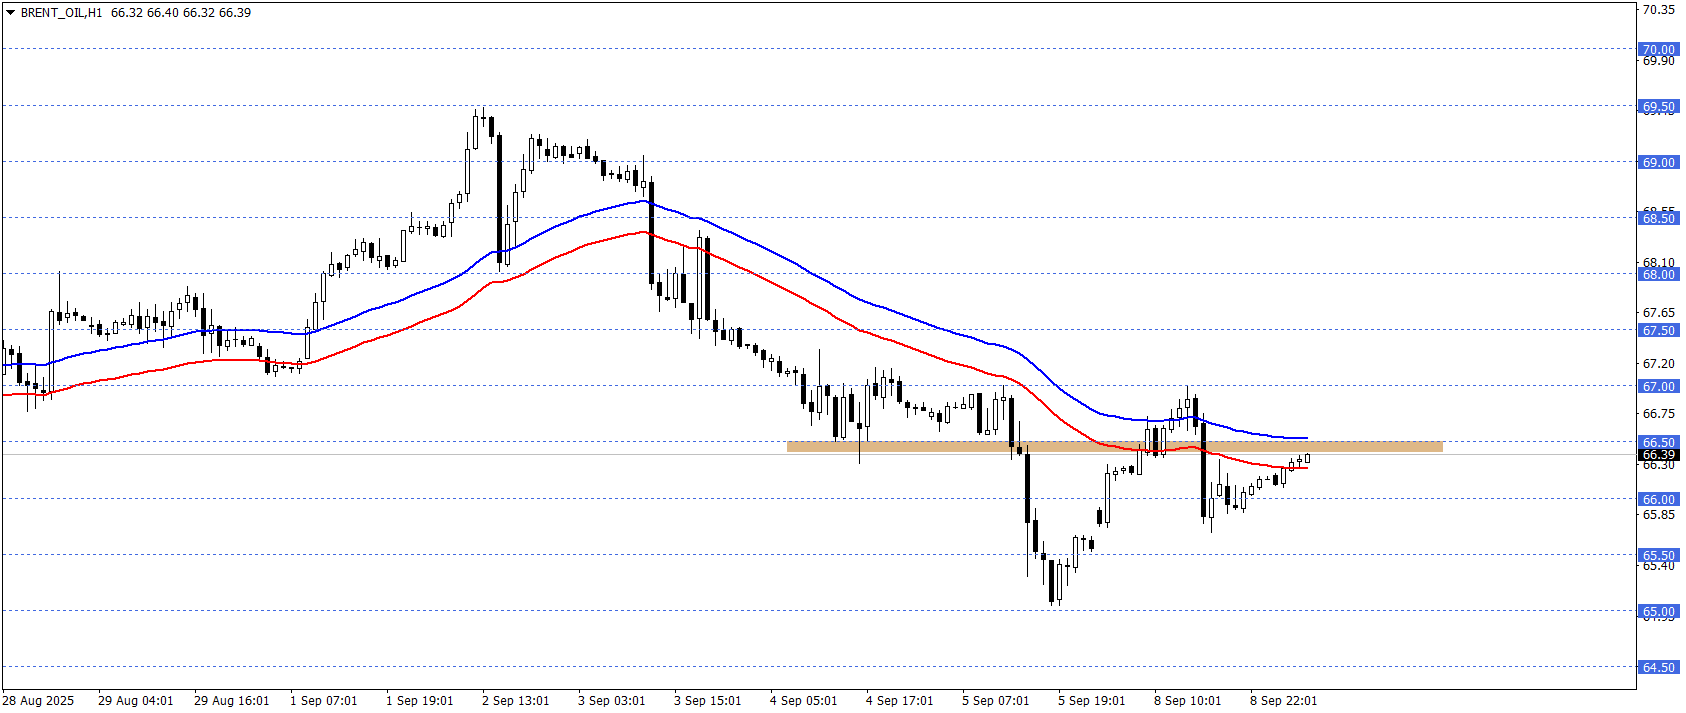1686x713 pixels.
Task: Click the 28 Aug 2025 date label
Action: click(x=38, y=701)
